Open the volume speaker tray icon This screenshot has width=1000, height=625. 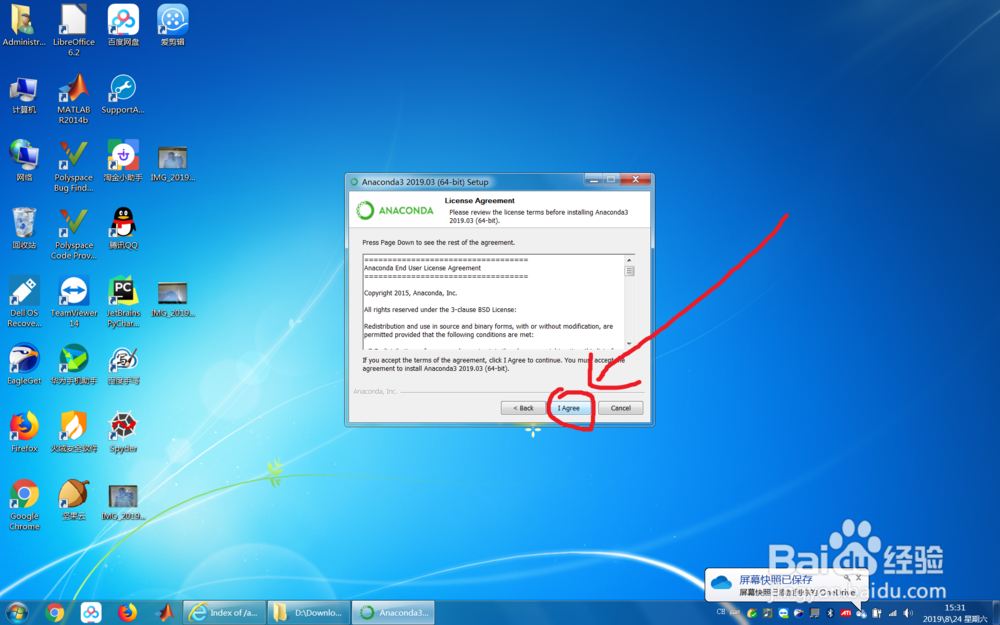pos(908,613)
